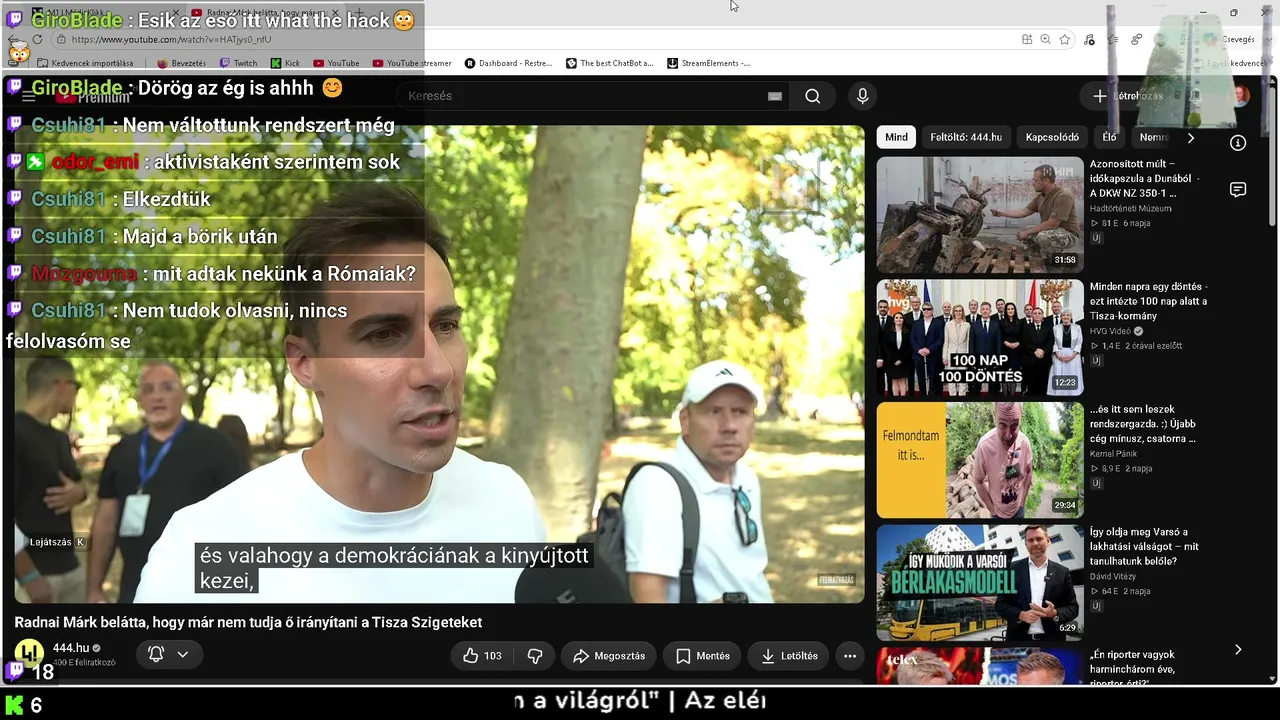This screenshot has height=720, width=1280.
Task: Reload the page with refresh icon
Action: 37,39
